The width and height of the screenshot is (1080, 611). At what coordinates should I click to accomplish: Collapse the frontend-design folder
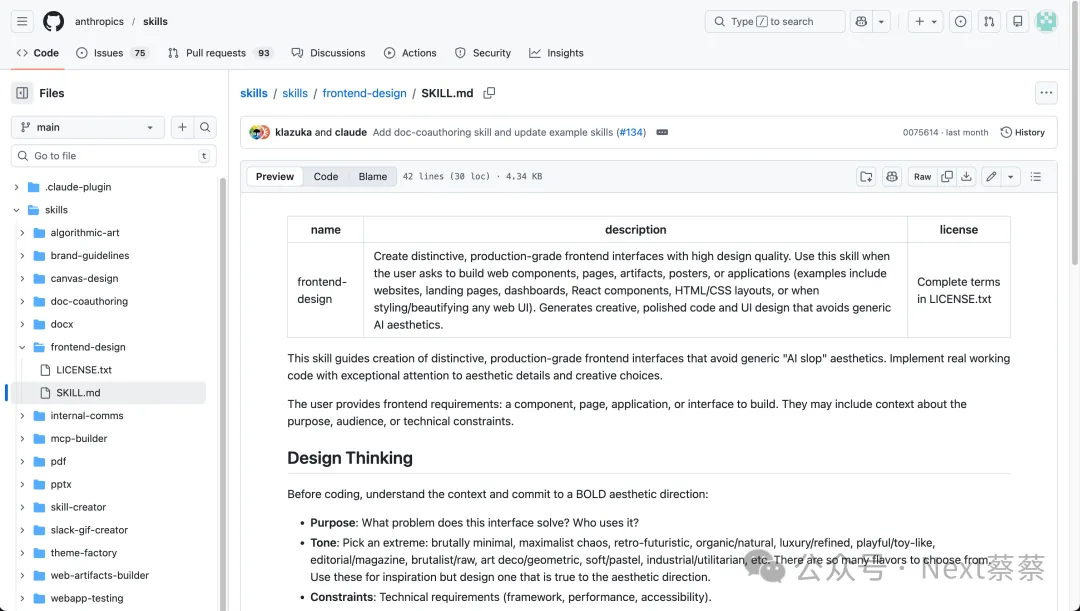tap(22, 347)
